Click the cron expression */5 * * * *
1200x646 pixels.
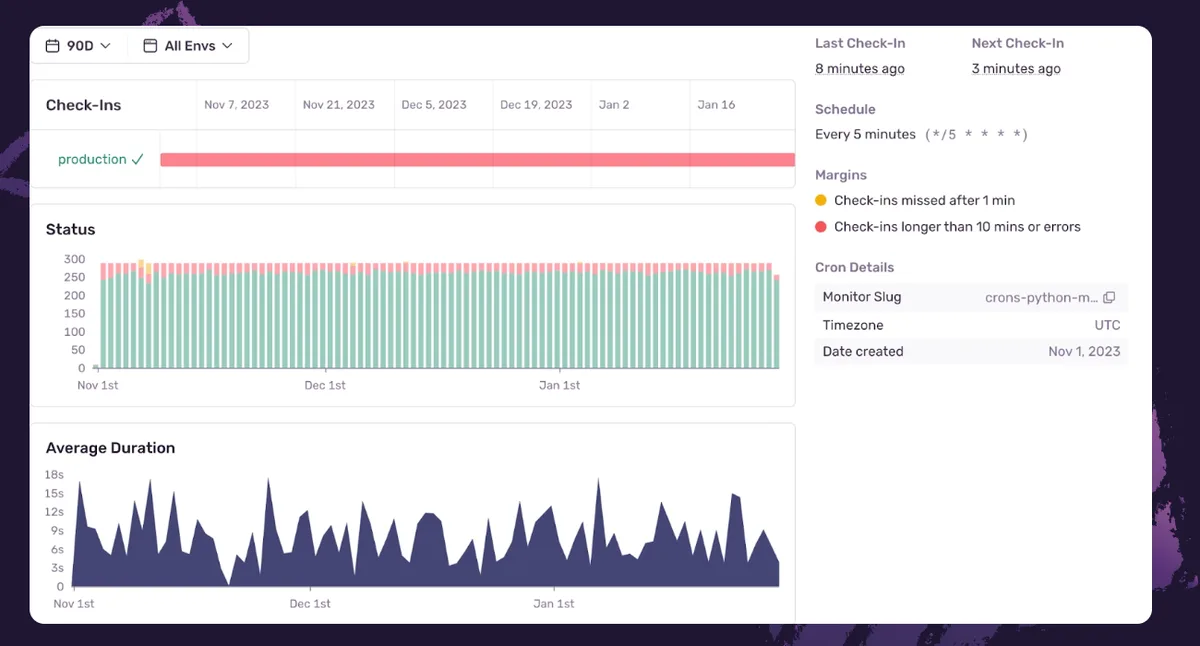pyautogui.click(x=976, y=134)
